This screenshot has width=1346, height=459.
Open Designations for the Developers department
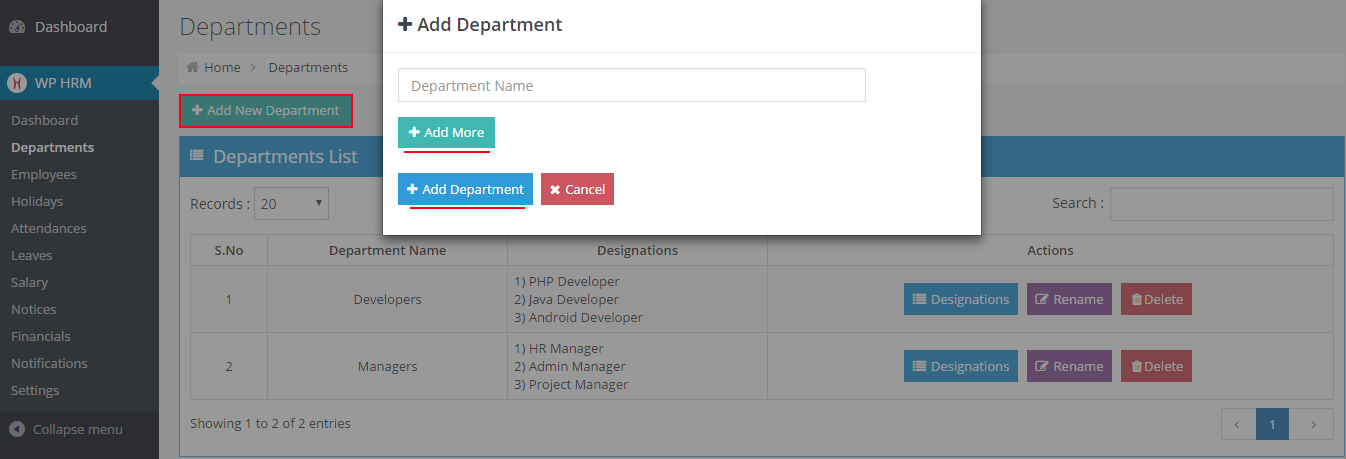pyautogui.click(x=960, y=299)
